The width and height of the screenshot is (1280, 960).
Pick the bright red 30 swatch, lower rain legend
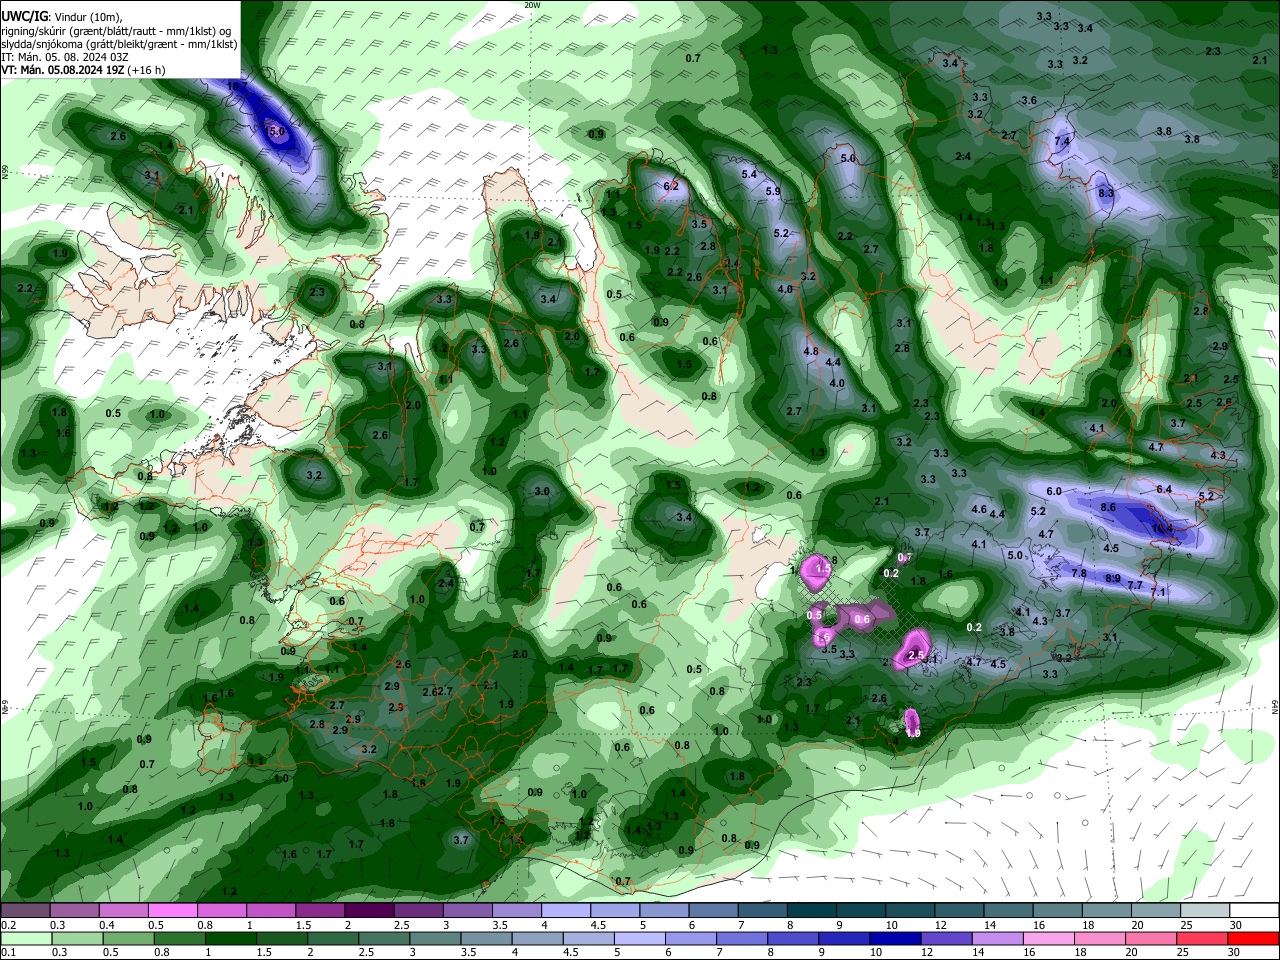click(1254, 938)
